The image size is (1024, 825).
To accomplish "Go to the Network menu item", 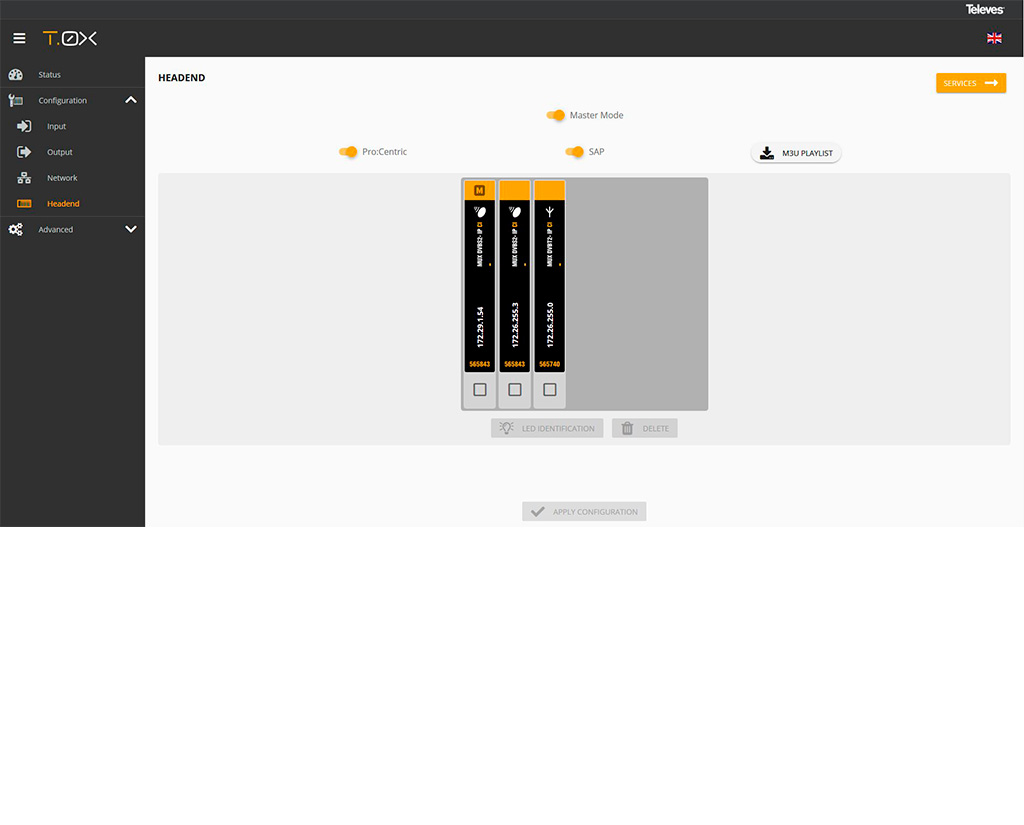I will (62, 178).
